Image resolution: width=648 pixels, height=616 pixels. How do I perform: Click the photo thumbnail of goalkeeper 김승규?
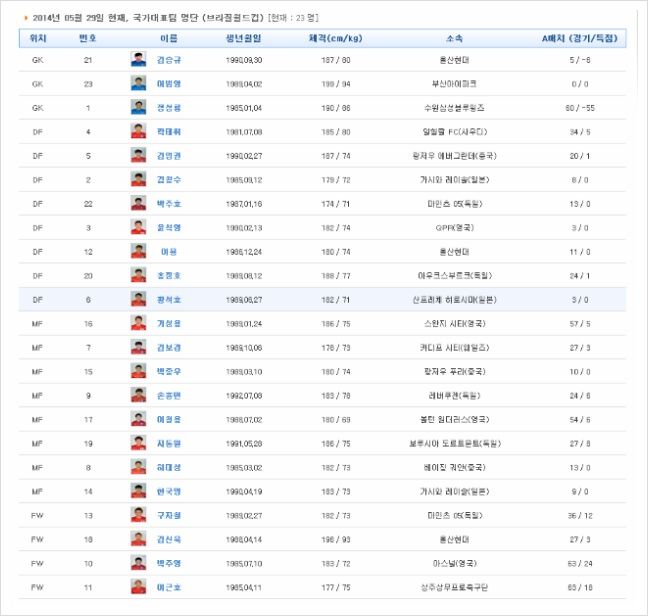[x=138, y=59]
